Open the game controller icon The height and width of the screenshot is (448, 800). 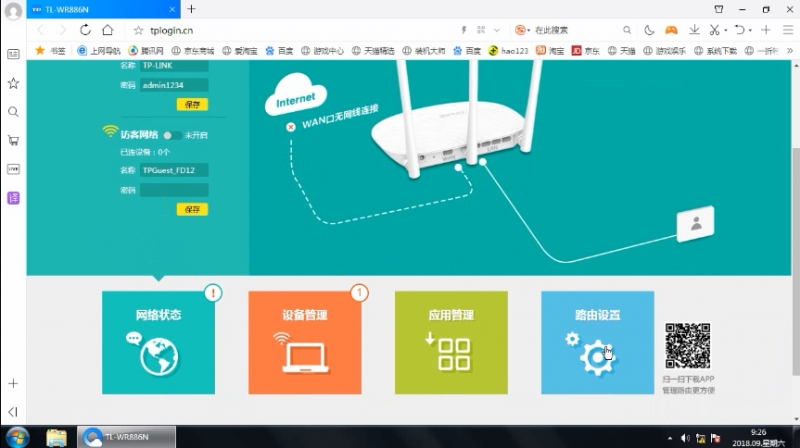671,30
